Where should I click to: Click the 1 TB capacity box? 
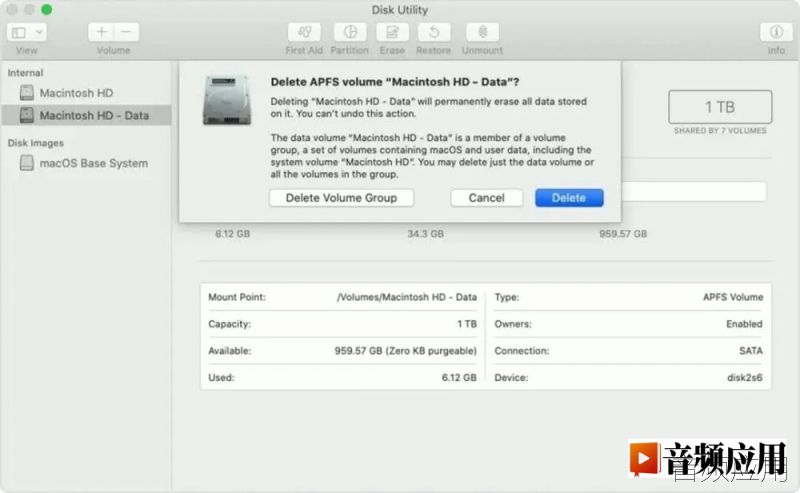(720, 107)
